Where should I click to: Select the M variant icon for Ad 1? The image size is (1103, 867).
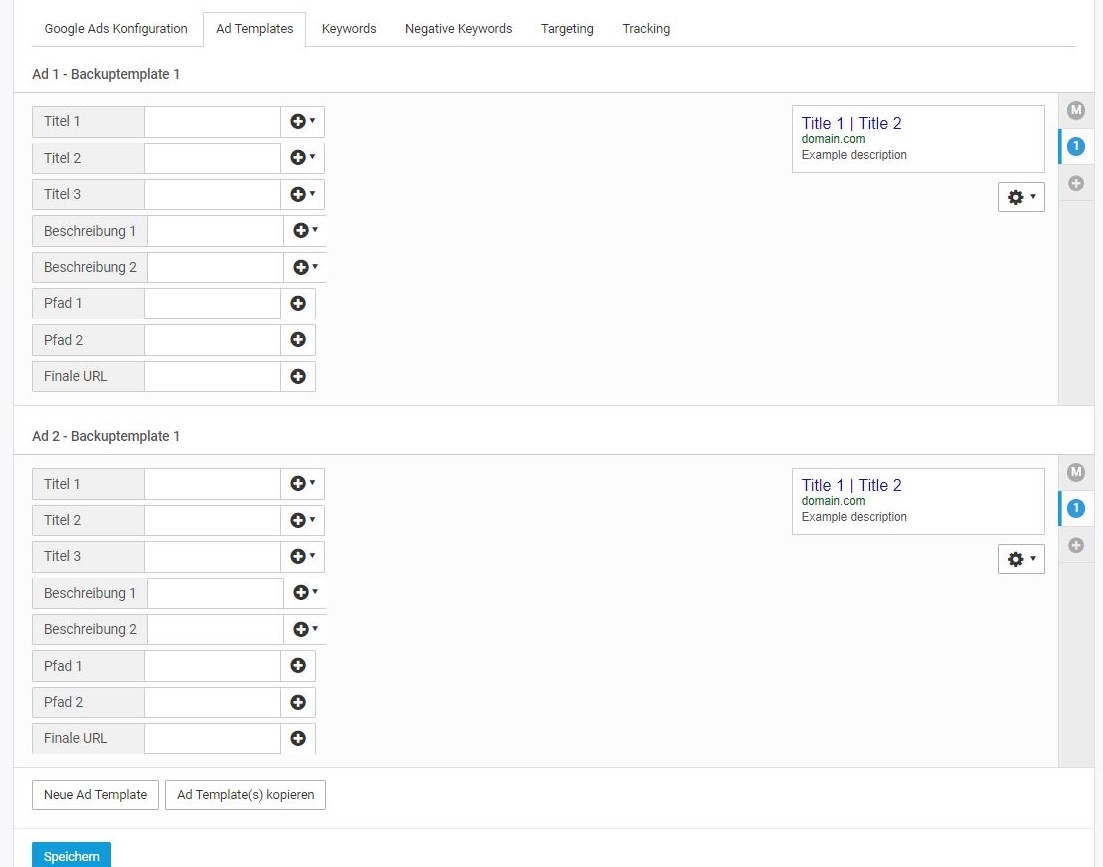(x=1076, y=110)
